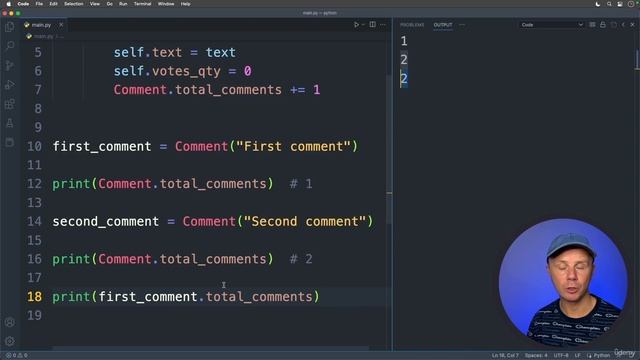Open the Edit menu

click(53, 4)
